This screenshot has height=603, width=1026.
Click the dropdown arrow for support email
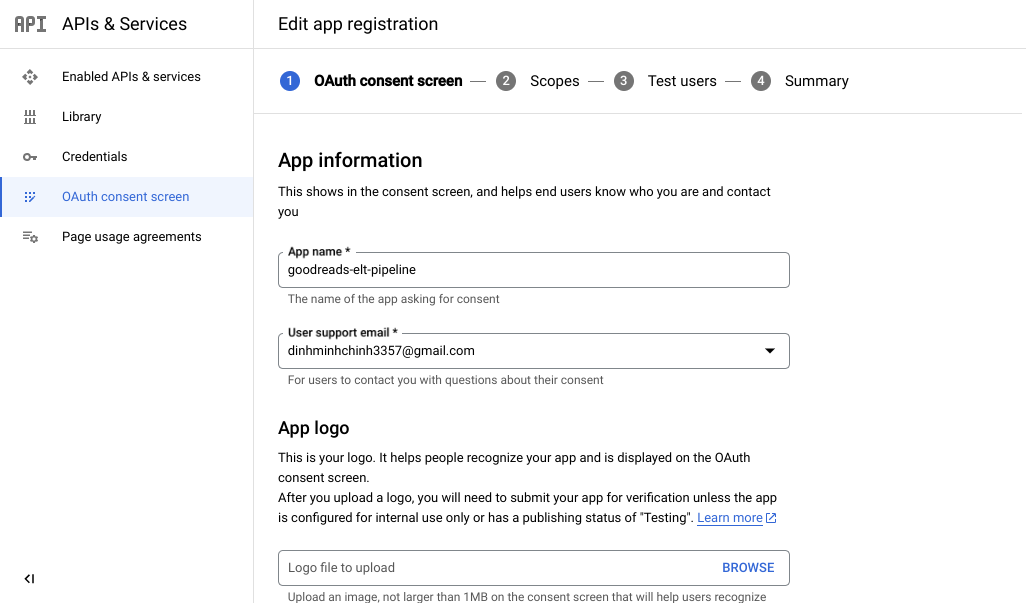pyautogui.click(x=769, y=351)
